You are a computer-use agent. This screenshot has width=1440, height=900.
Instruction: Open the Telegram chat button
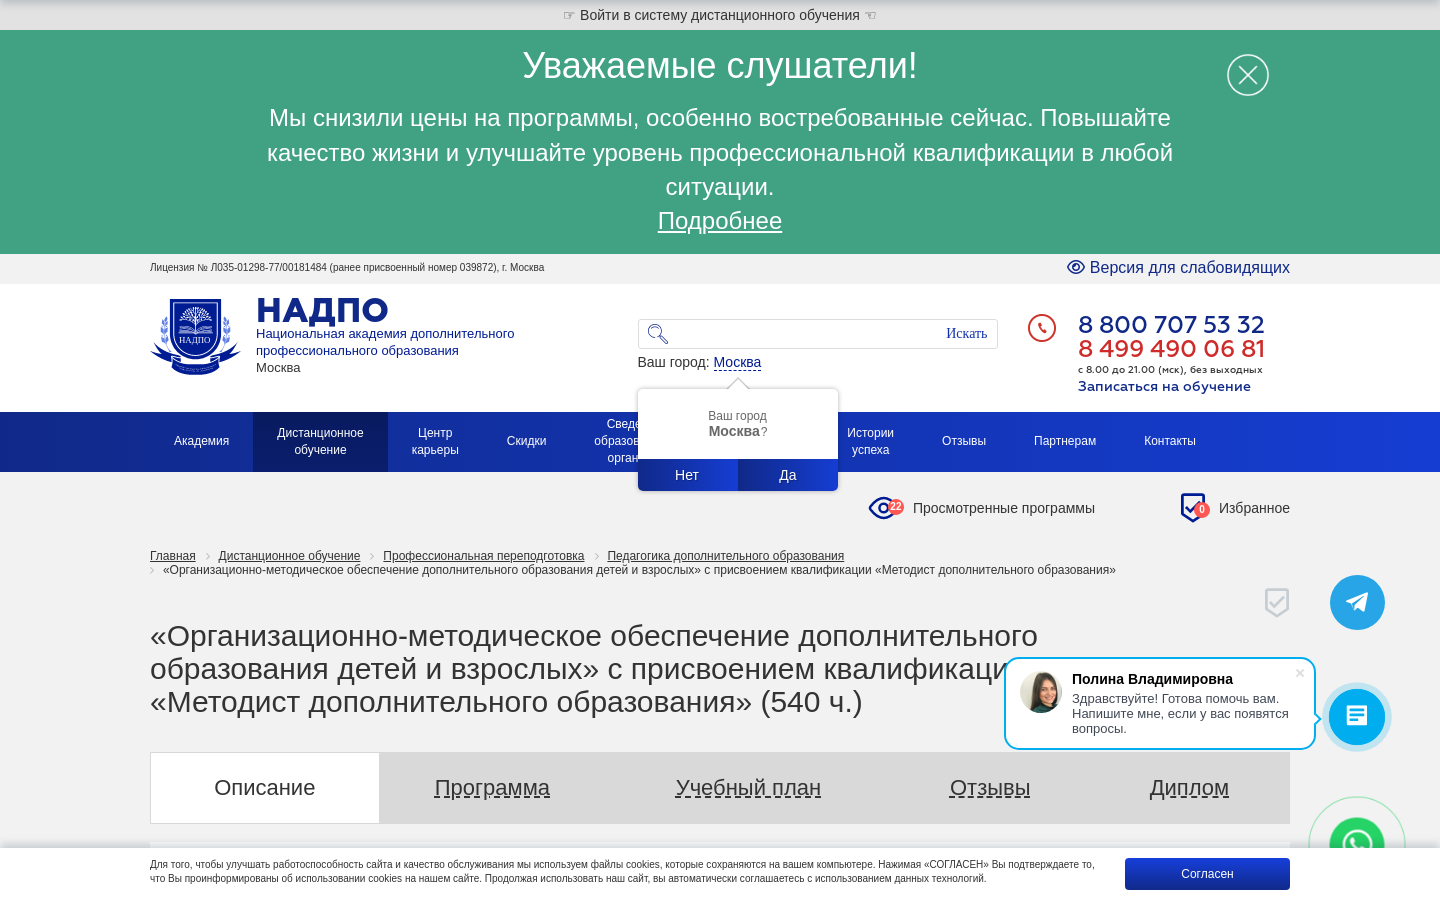pyautogui.click(x=1357, y=602)
